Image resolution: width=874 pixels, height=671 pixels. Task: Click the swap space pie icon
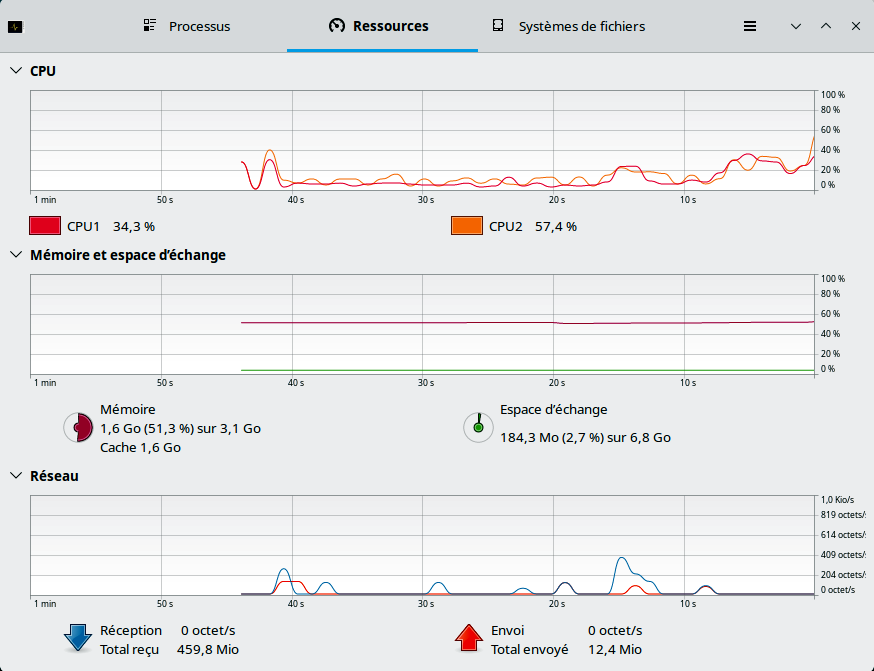click(x=478, y=427)
